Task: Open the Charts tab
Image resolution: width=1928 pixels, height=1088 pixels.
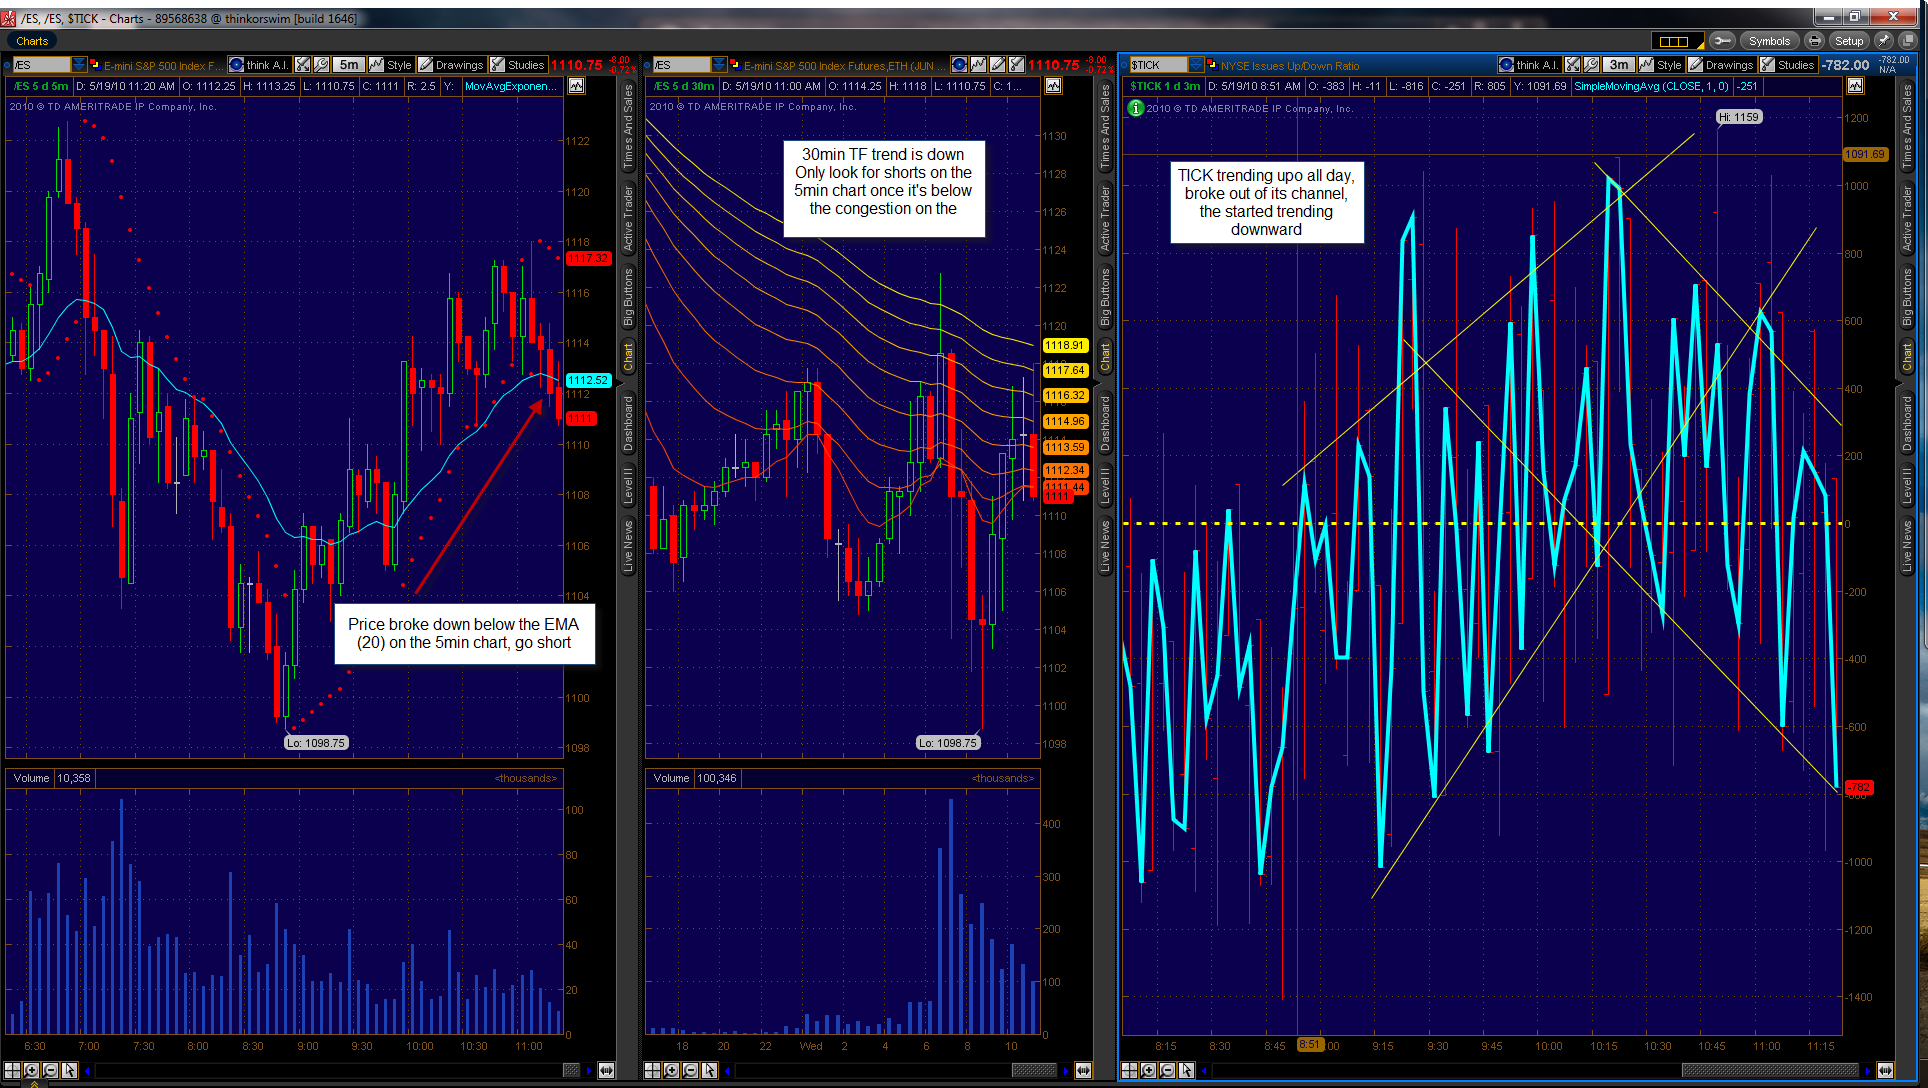Action: tap(32, 41)
